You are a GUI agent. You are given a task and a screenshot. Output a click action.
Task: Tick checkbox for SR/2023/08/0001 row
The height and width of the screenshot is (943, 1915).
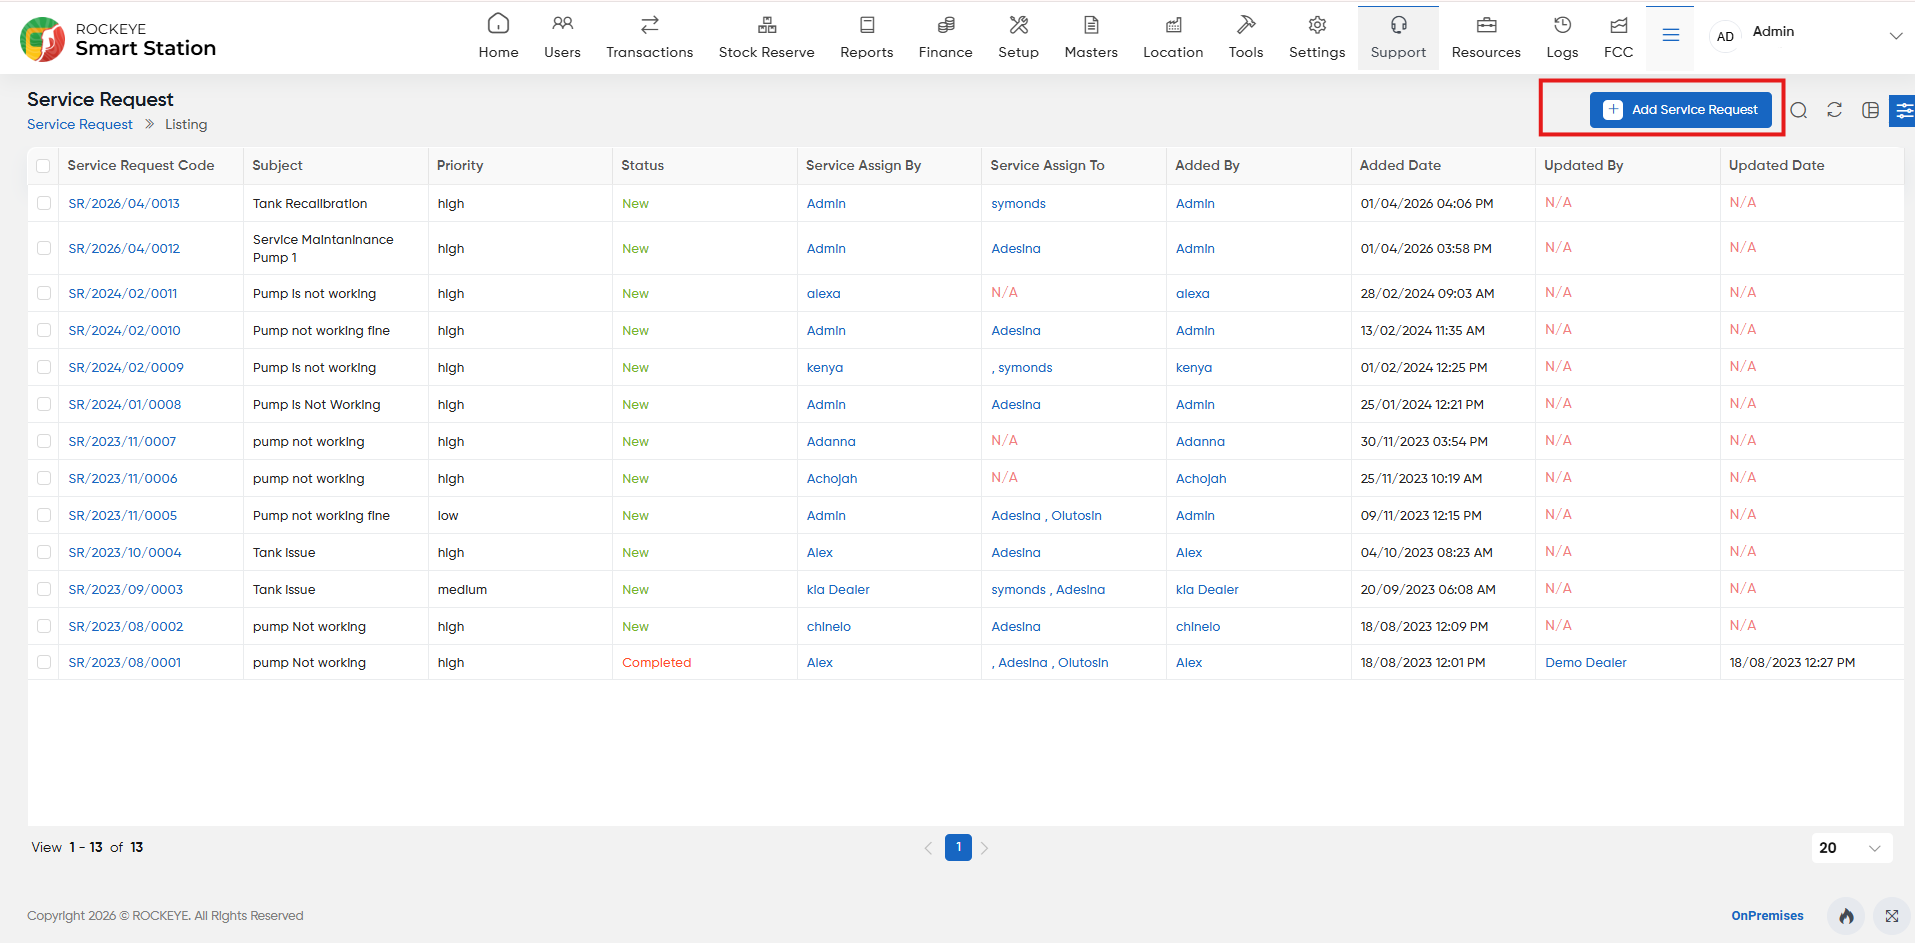coord(43,662)
